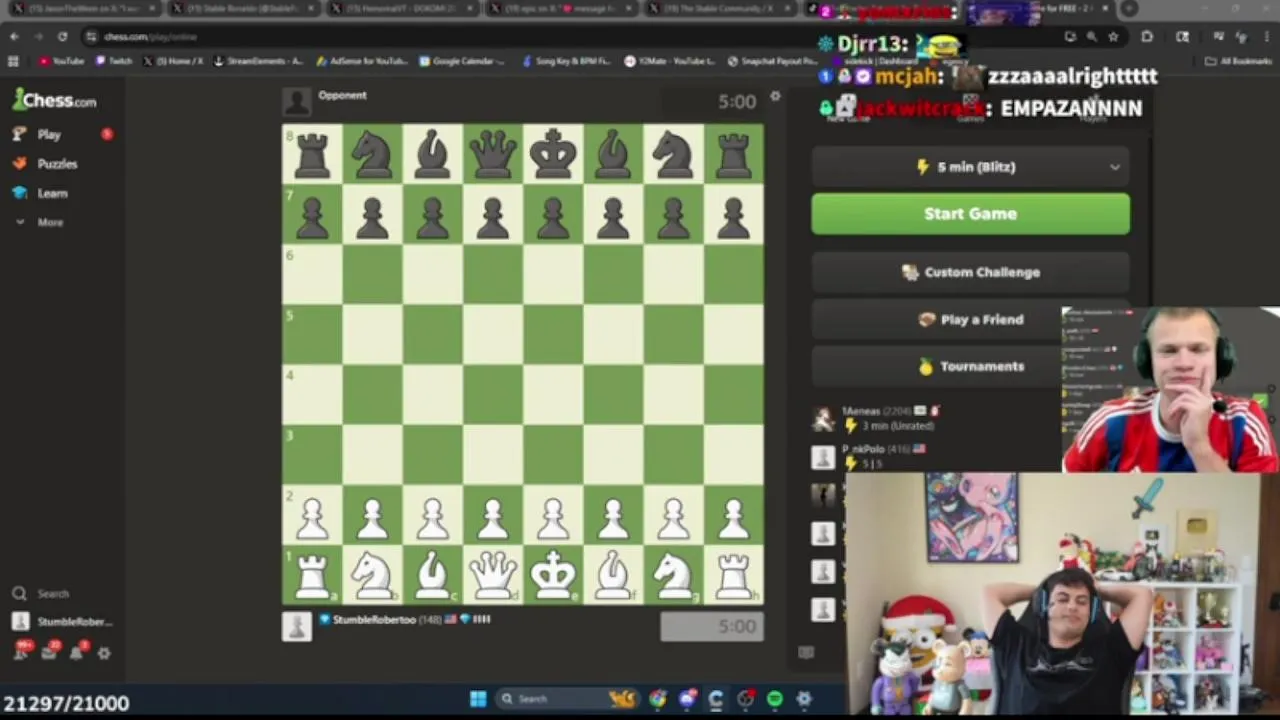Image resolution: width=1280 pixels, height=720 pixels.
Task: Open the YouTube bookmark
Action: [62, 61]
